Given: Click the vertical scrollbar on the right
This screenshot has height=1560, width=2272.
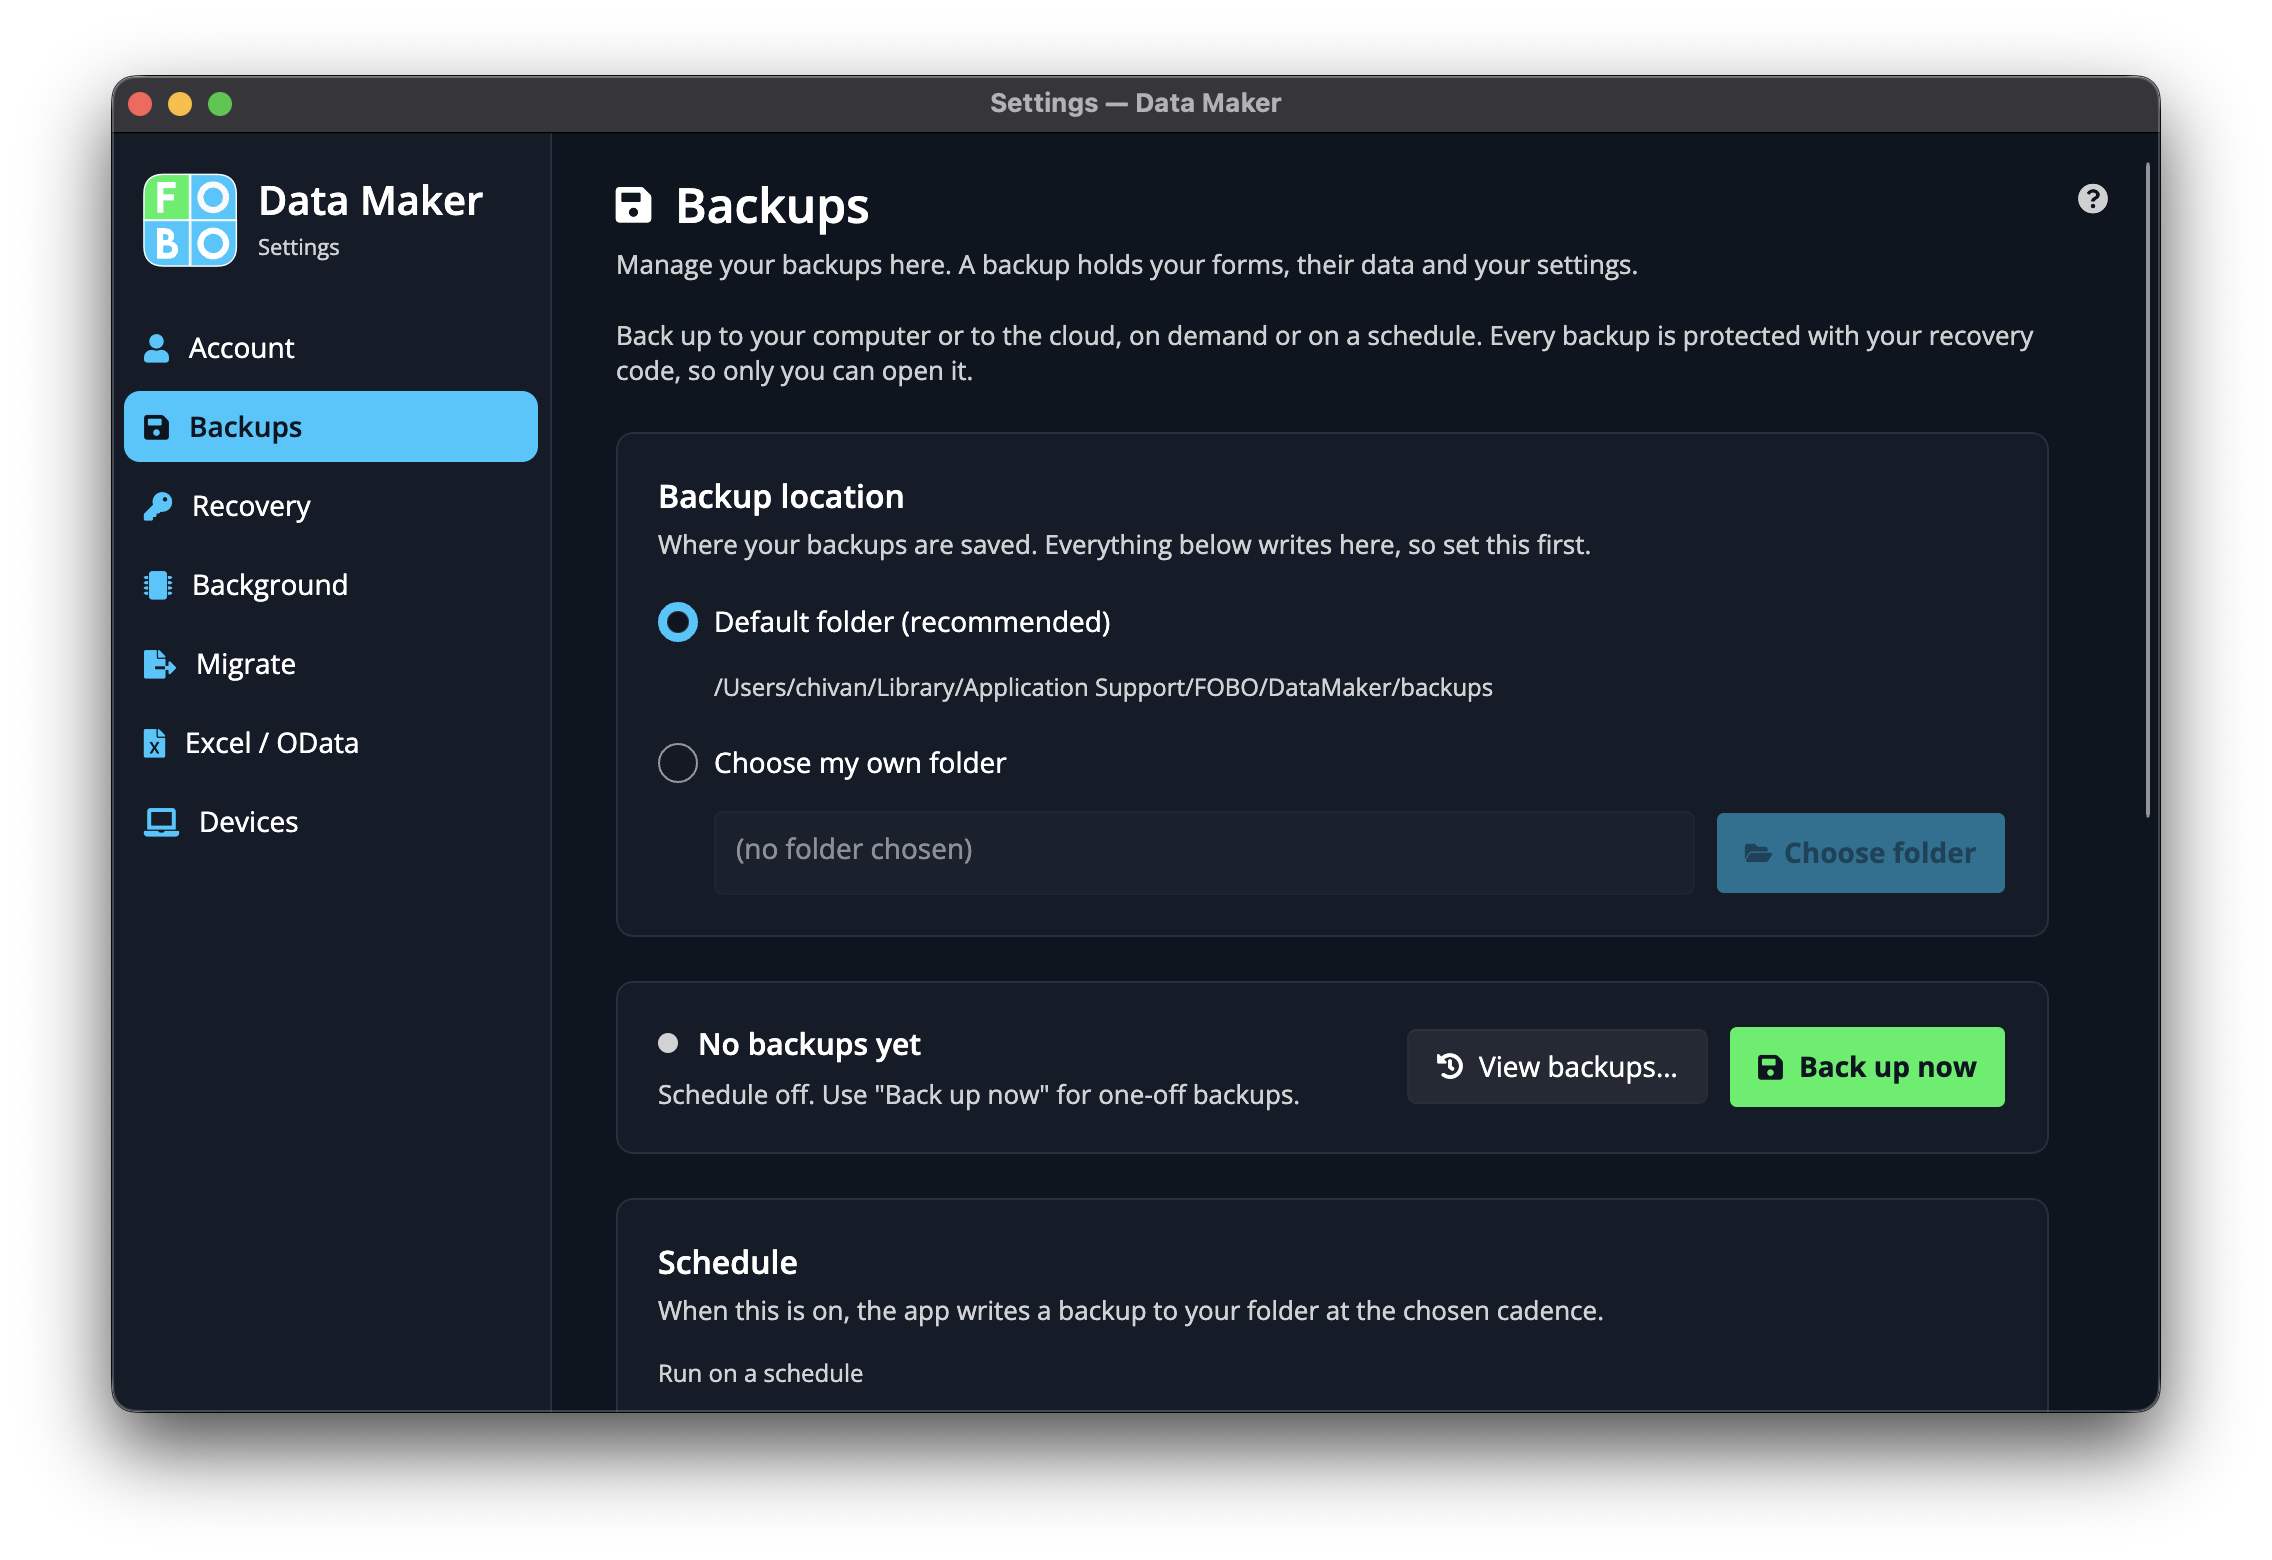Looking at the screenshot, I should pos(2147,490).
